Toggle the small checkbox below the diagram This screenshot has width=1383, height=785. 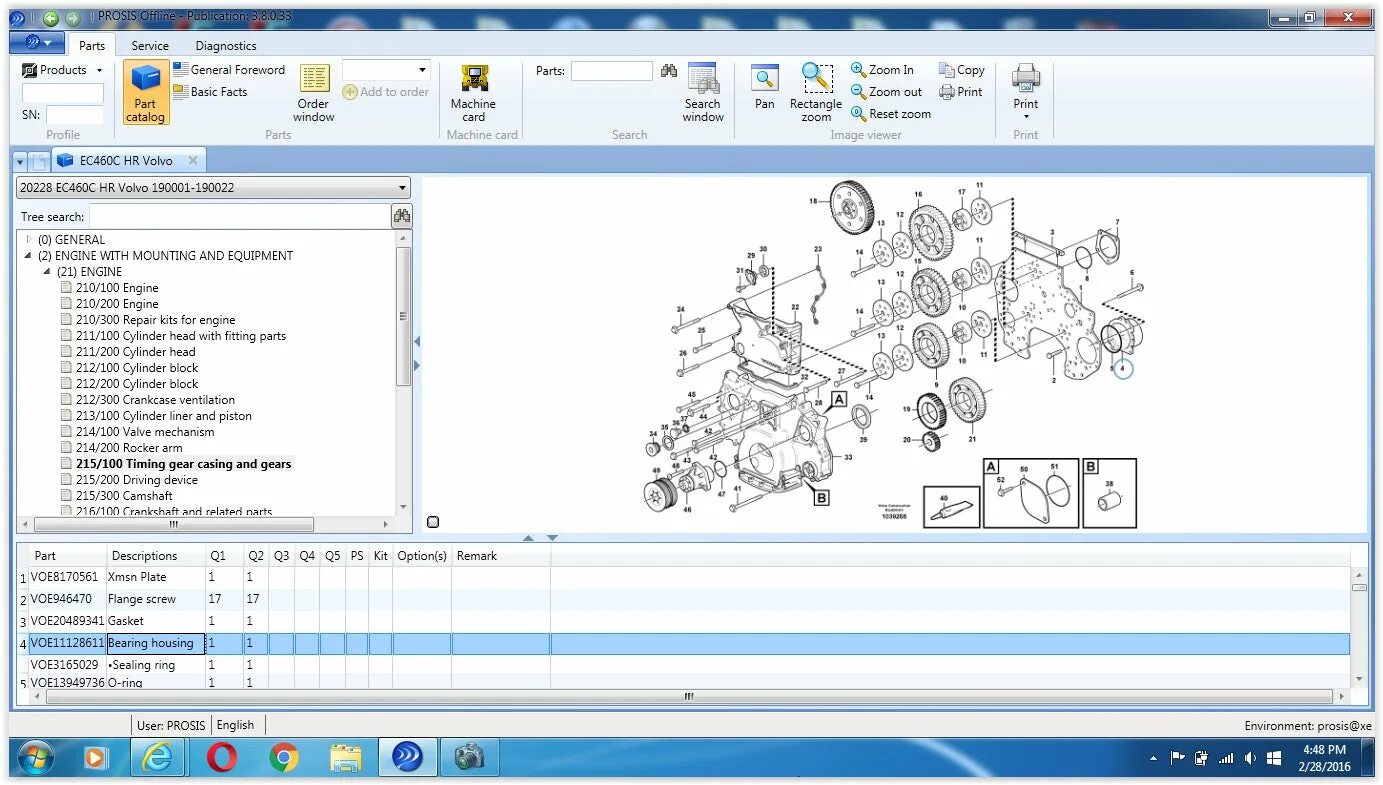click(432, 522)
